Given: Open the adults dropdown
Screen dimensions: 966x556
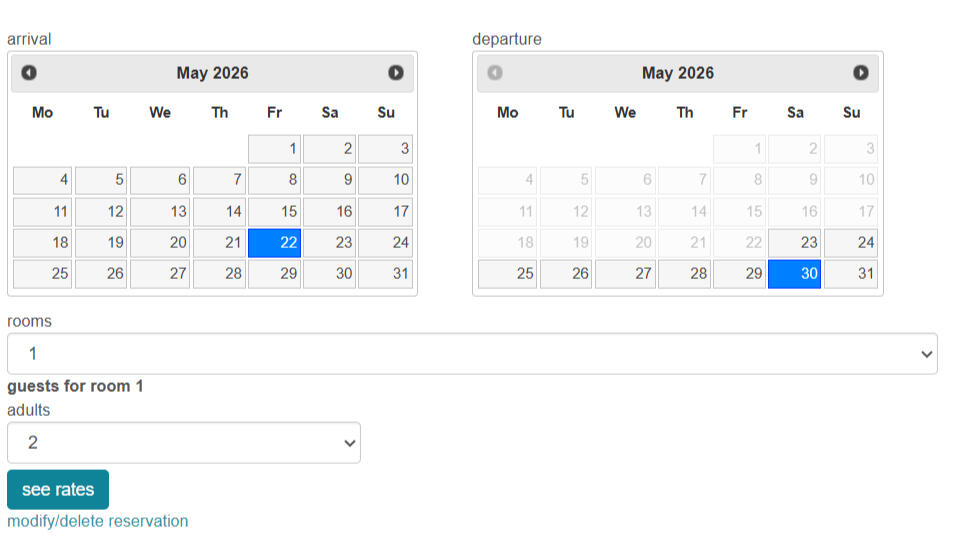Looking at the screenshot, I should pyautogui.click(x=184, y=443).
